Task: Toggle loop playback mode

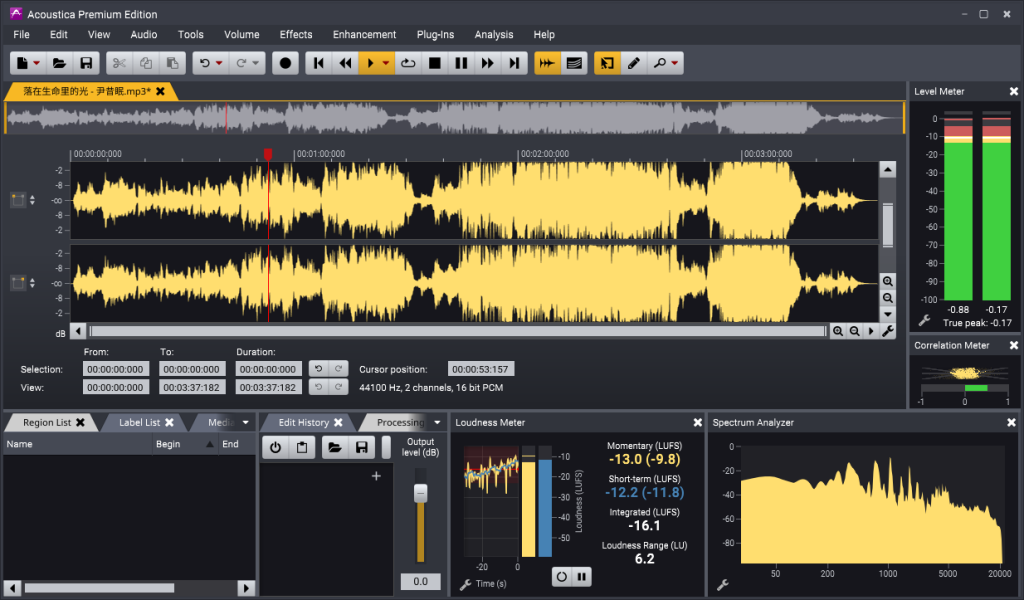Action: point(408,63)
